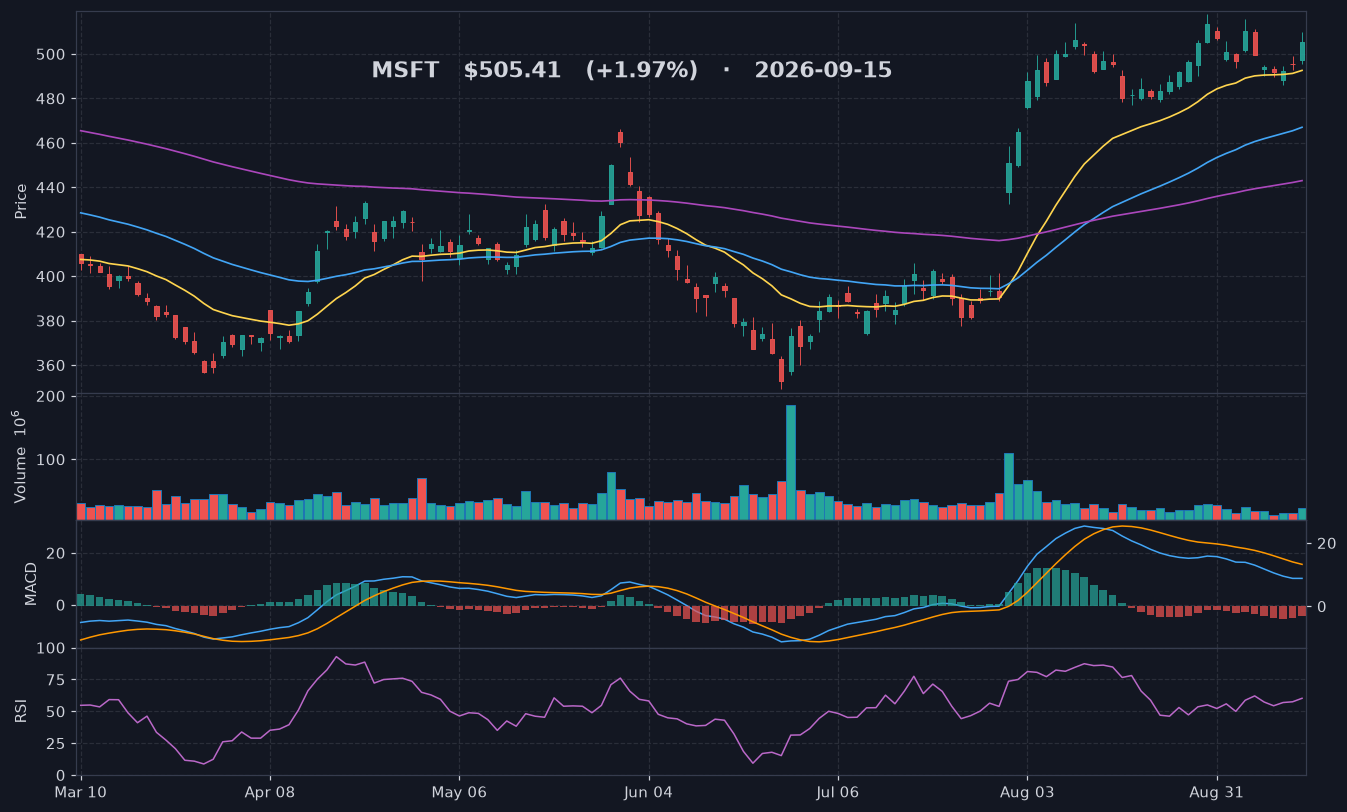Click the MACD axis label

[31, 583]
